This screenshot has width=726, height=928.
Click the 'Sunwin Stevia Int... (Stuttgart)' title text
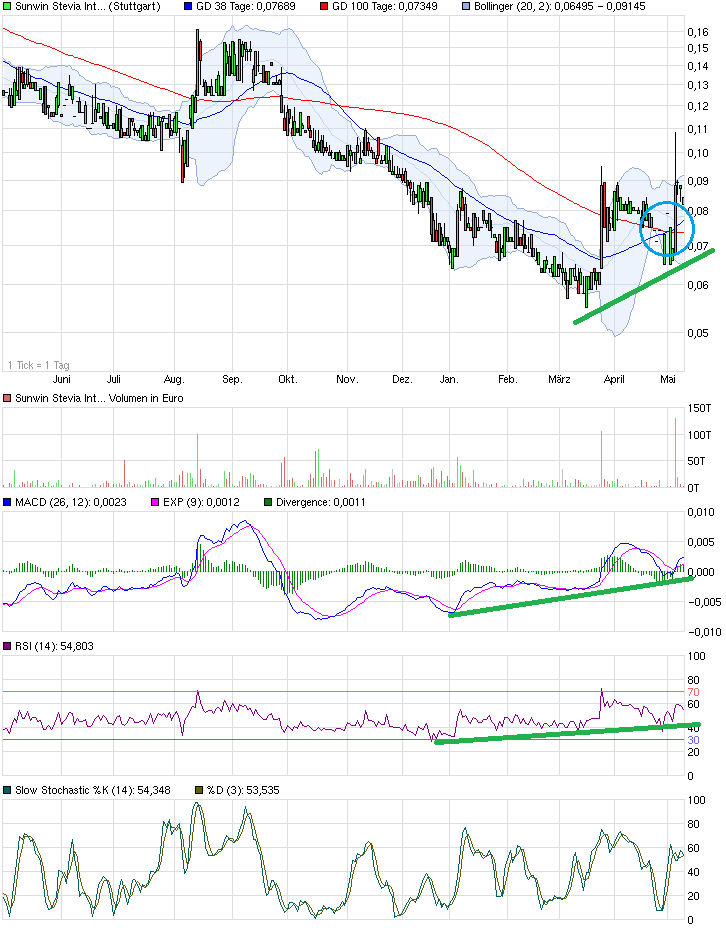pyautogui.click(x=88, y=7)
